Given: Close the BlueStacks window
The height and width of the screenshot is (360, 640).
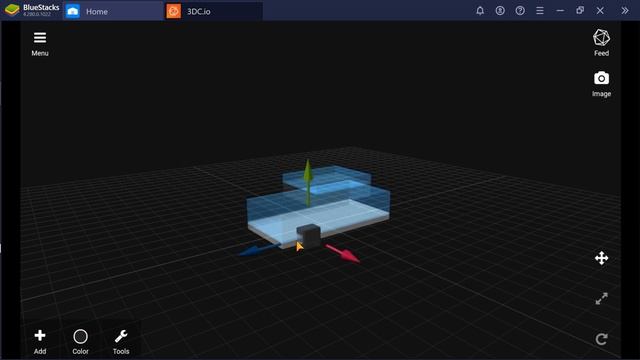Looking at the screenshot, I should click(x=600, y=11).
